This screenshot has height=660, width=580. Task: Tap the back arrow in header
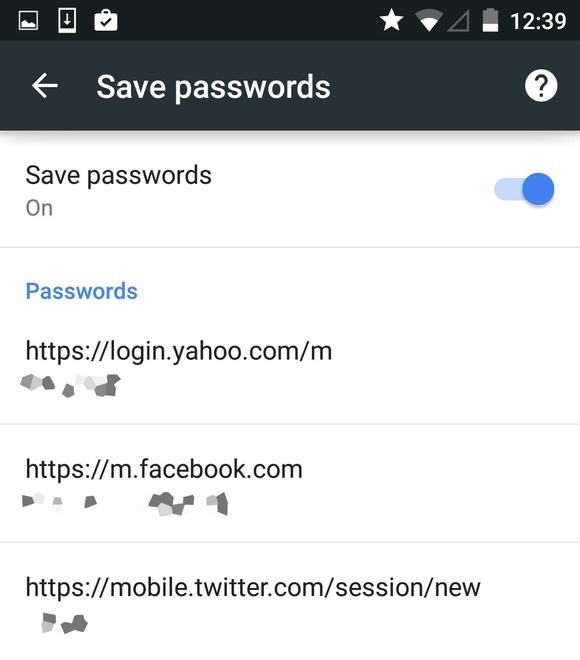45,86
